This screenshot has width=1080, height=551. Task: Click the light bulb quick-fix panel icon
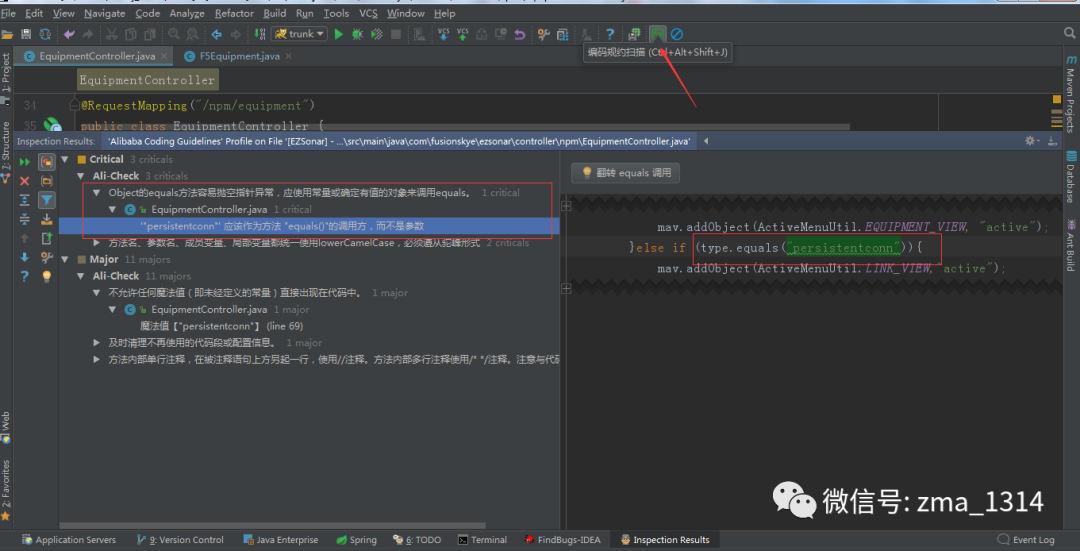47,276
